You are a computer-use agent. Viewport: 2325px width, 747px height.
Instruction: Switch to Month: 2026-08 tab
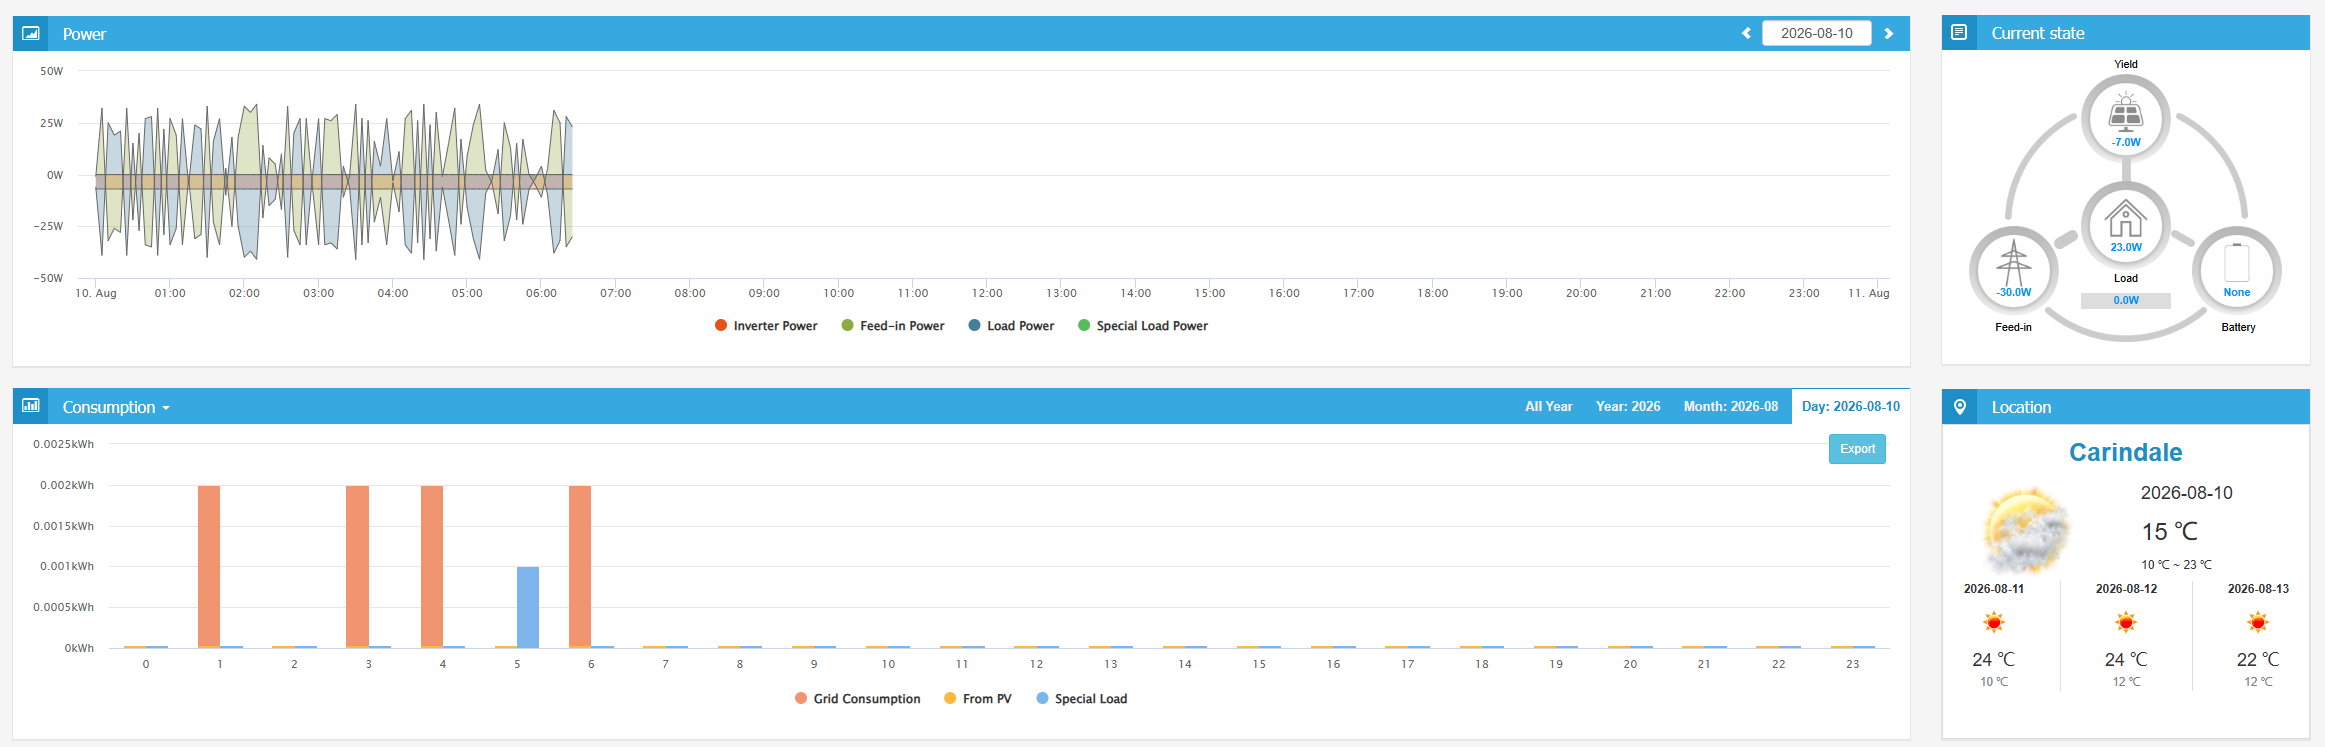1730,407
